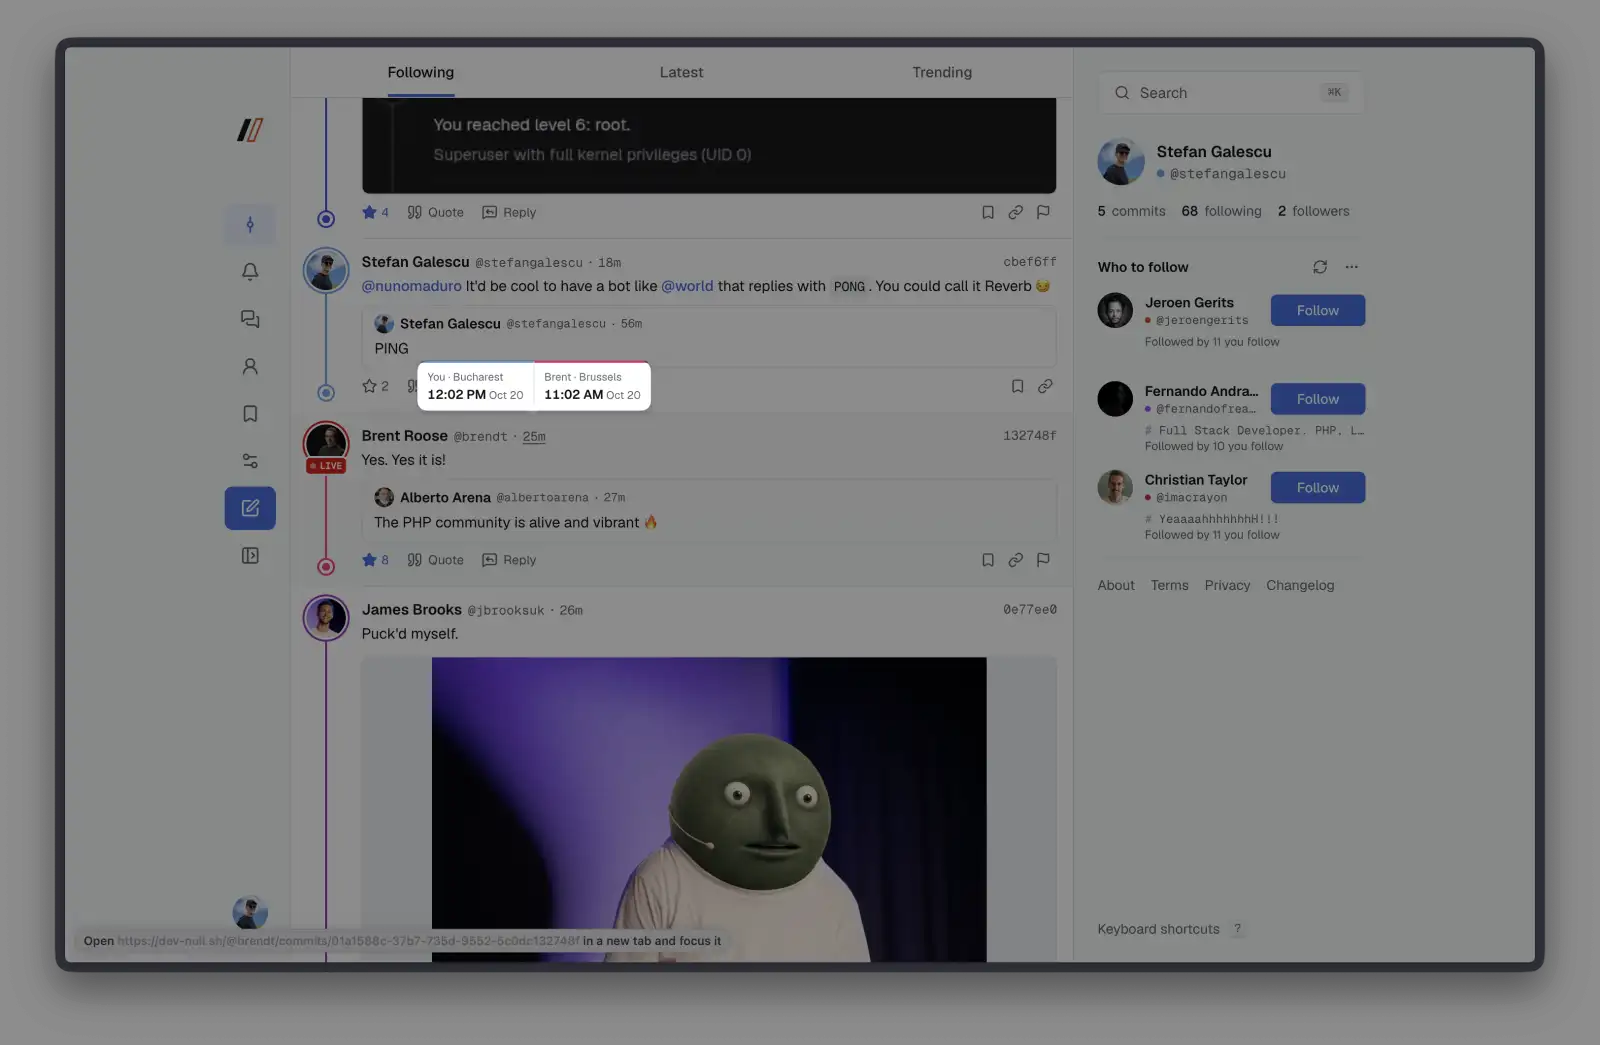Open James Brooks' posted image
Viewport: 1600px width, 1045px height.
point(709,809)
